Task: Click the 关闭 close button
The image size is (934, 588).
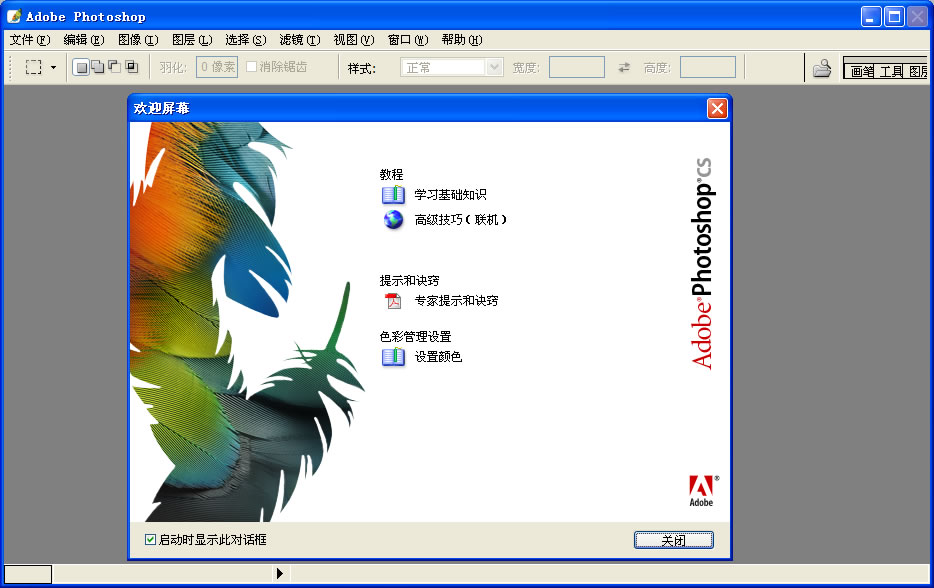Action: click(673, 539)
